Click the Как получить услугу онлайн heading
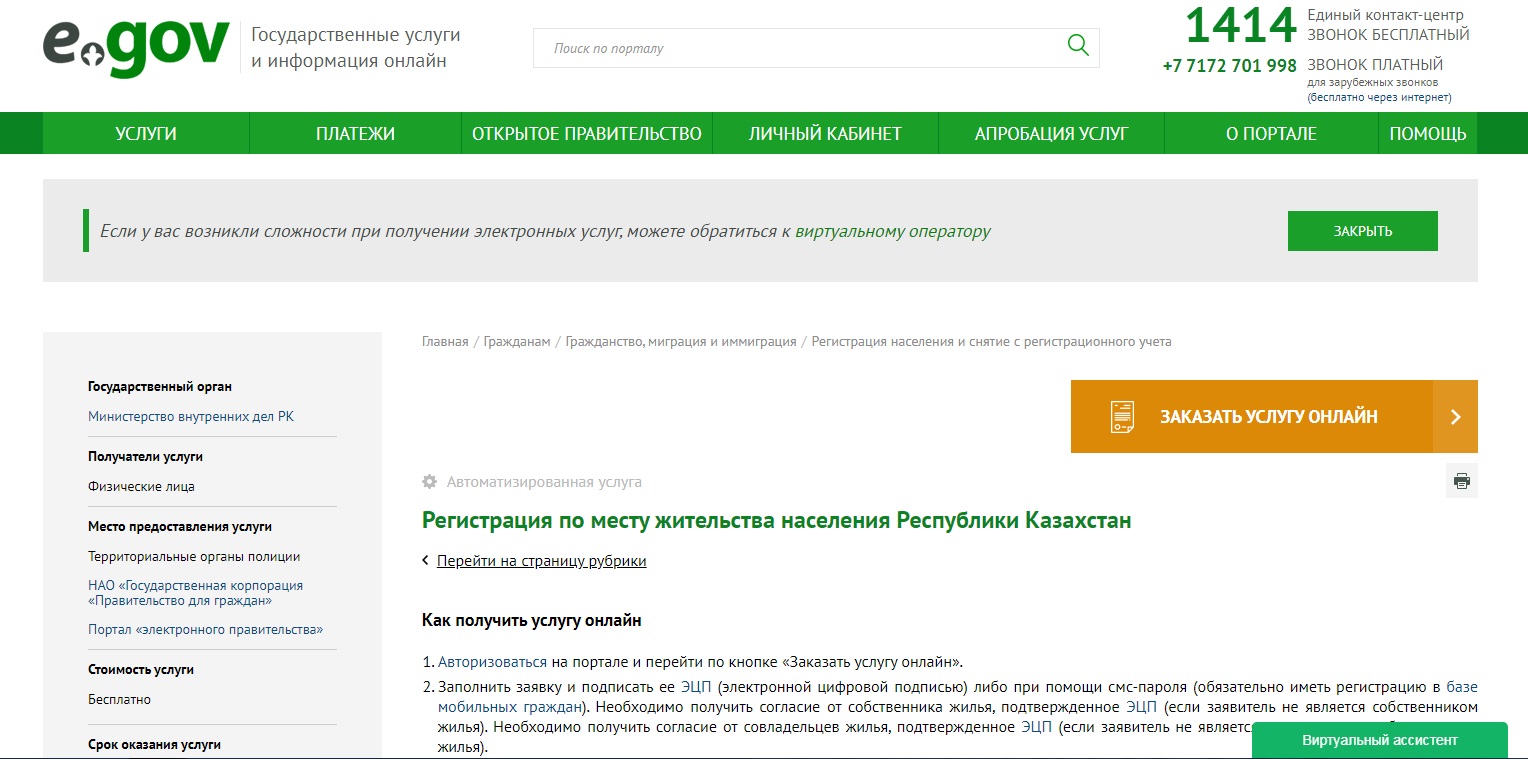1528x759 pixels. point(531,621)
